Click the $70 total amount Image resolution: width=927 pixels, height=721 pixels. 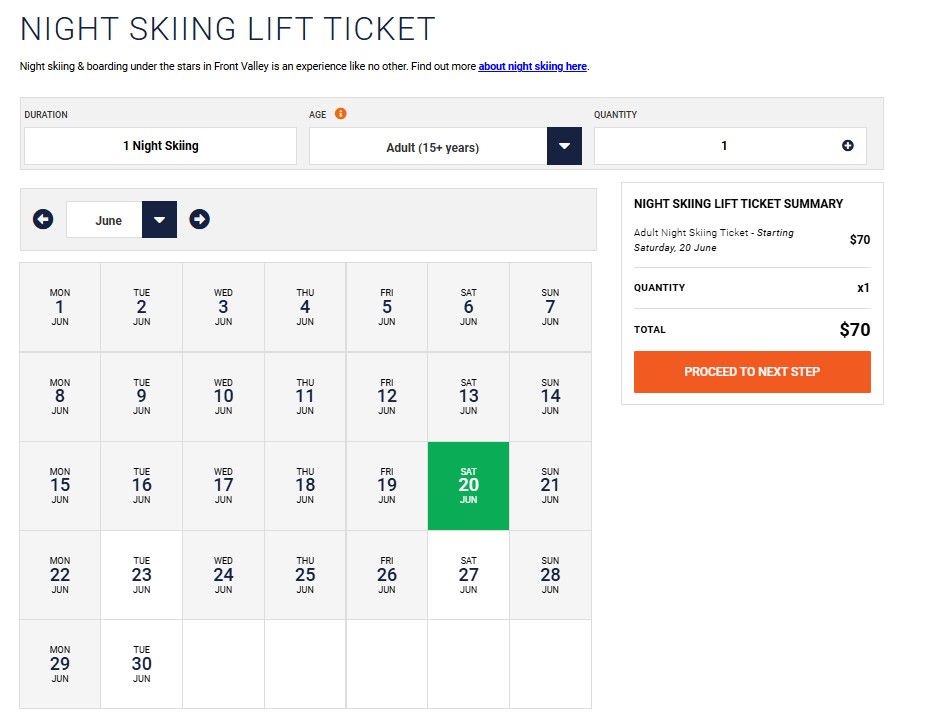click(x=855, y=330)
